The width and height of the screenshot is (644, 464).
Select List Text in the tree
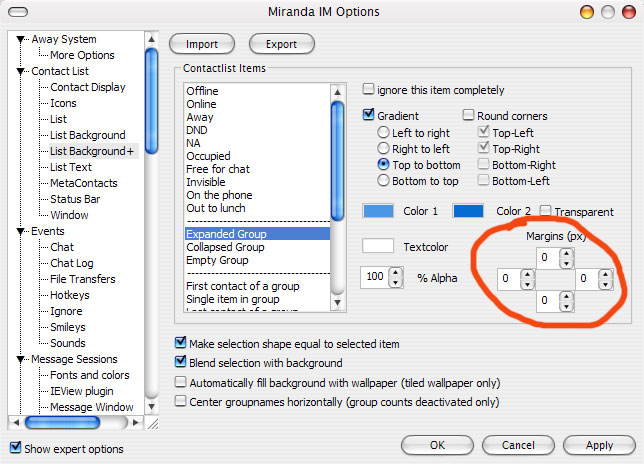click(x=71, y=167)
